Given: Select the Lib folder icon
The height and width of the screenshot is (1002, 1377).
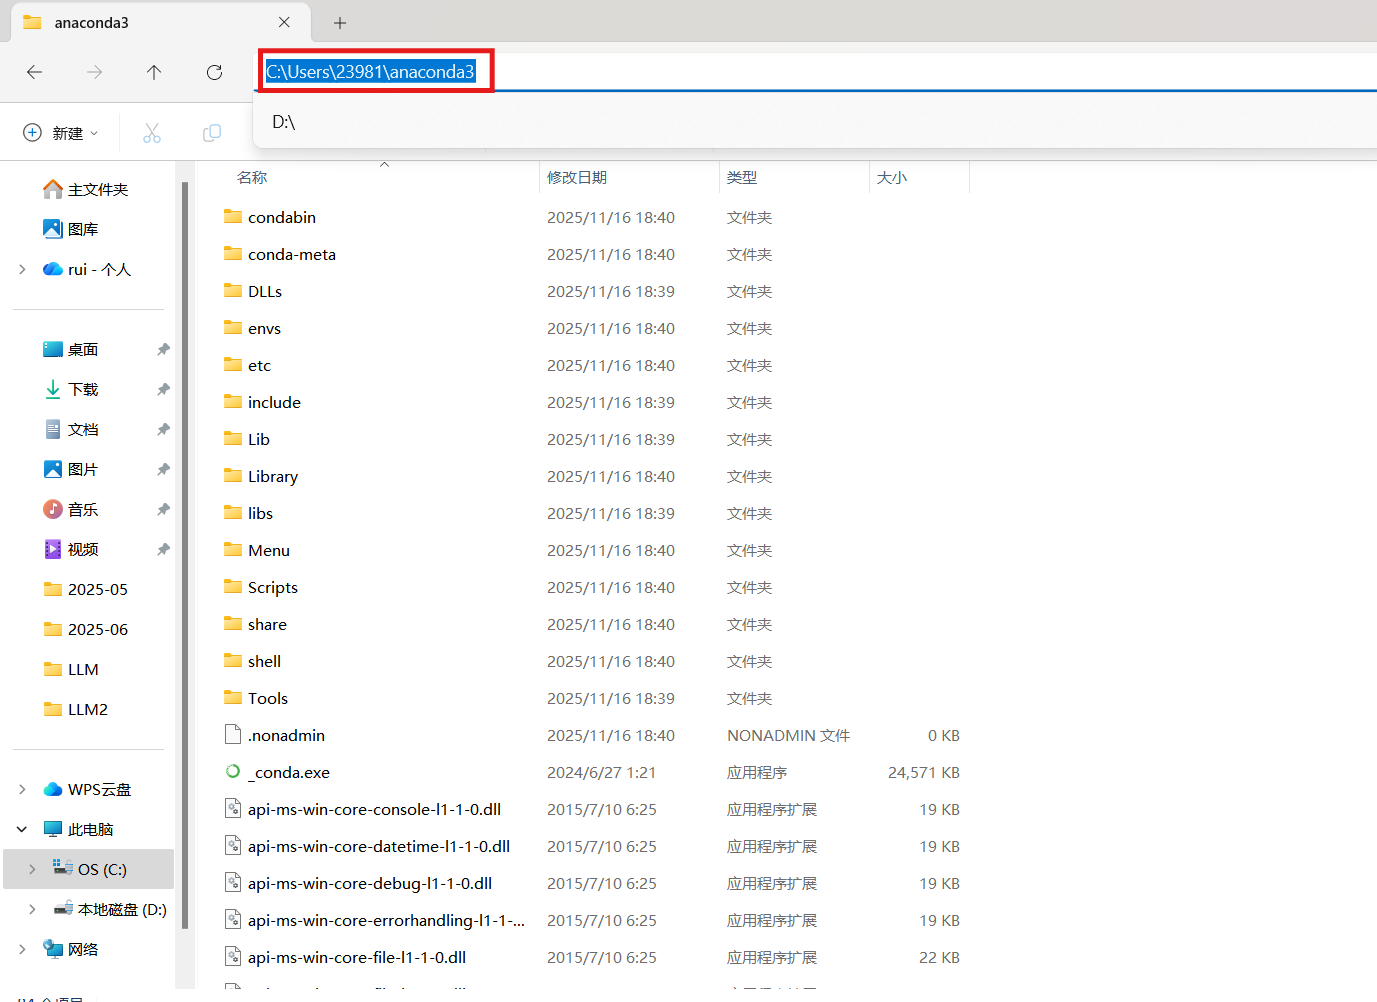Looking at the screenshot, I should tap(233, 438).
